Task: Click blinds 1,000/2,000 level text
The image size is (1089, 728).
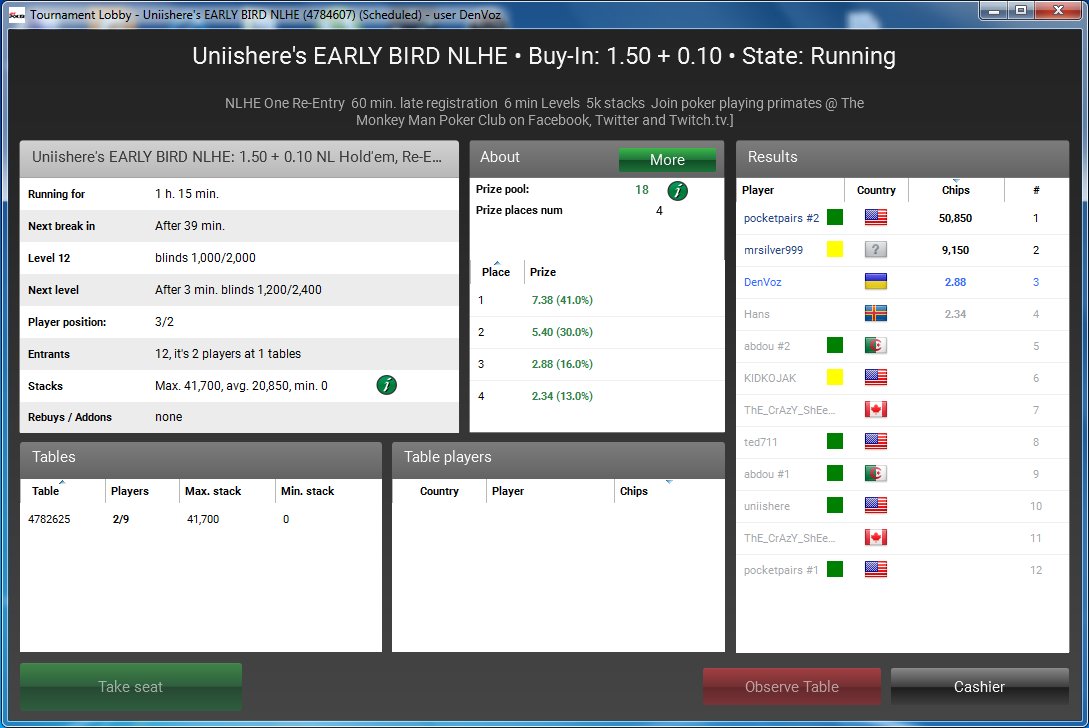Action: click(205, 258)
